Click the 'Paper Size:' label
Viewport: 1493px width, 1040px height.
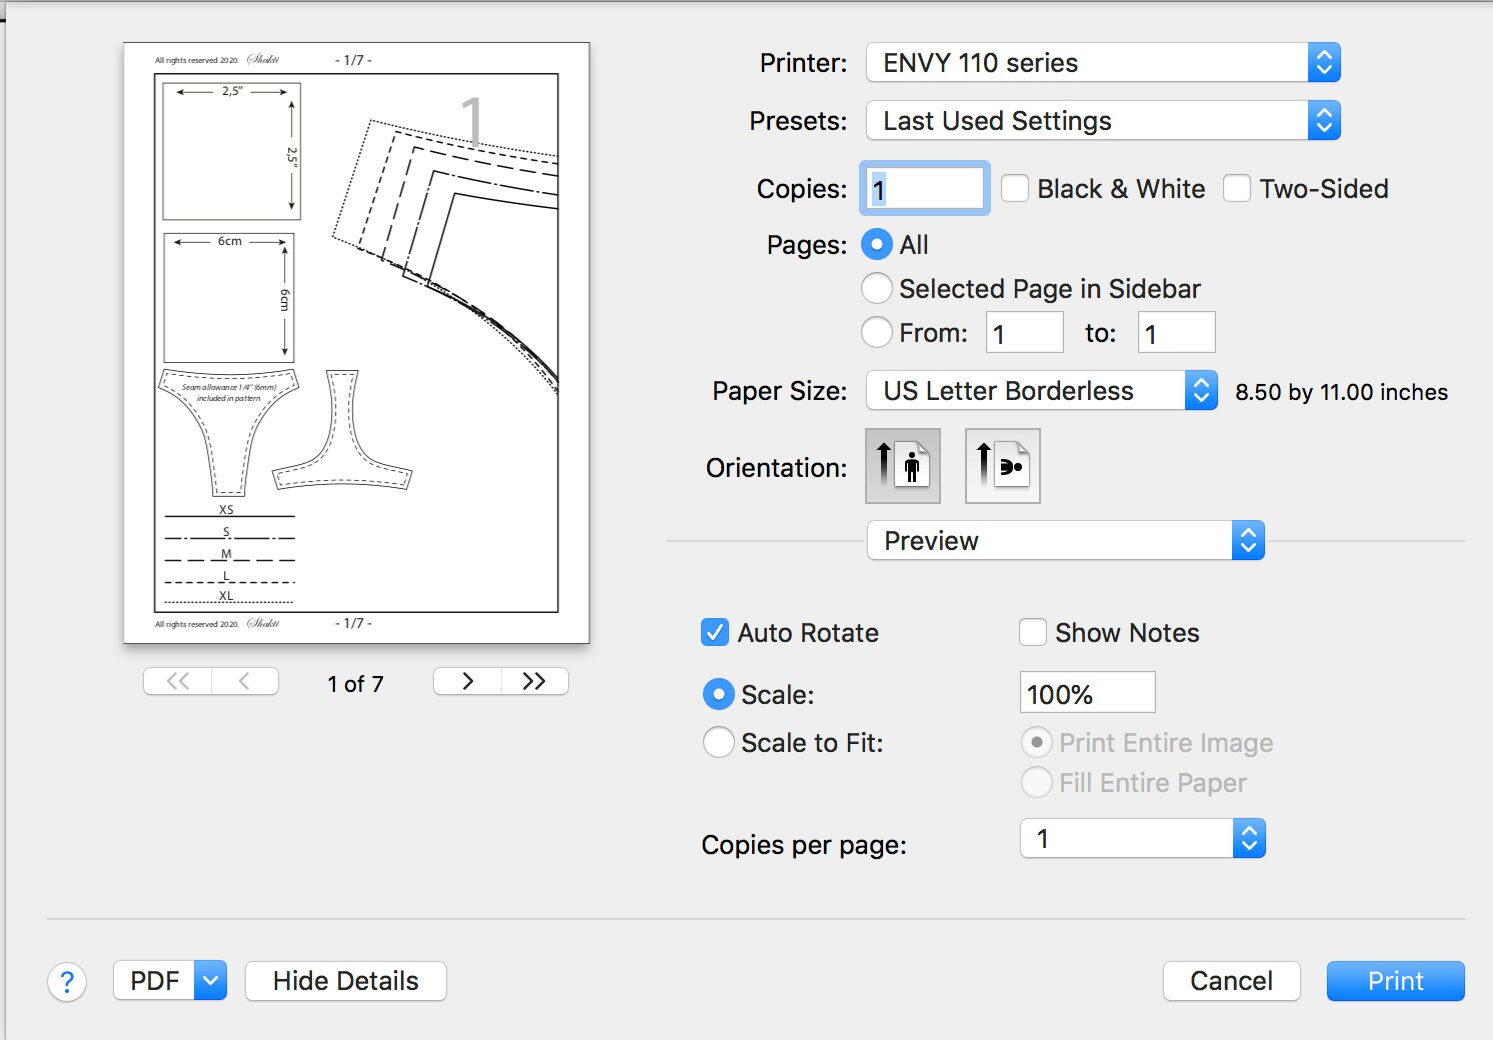tap(780, 391)
